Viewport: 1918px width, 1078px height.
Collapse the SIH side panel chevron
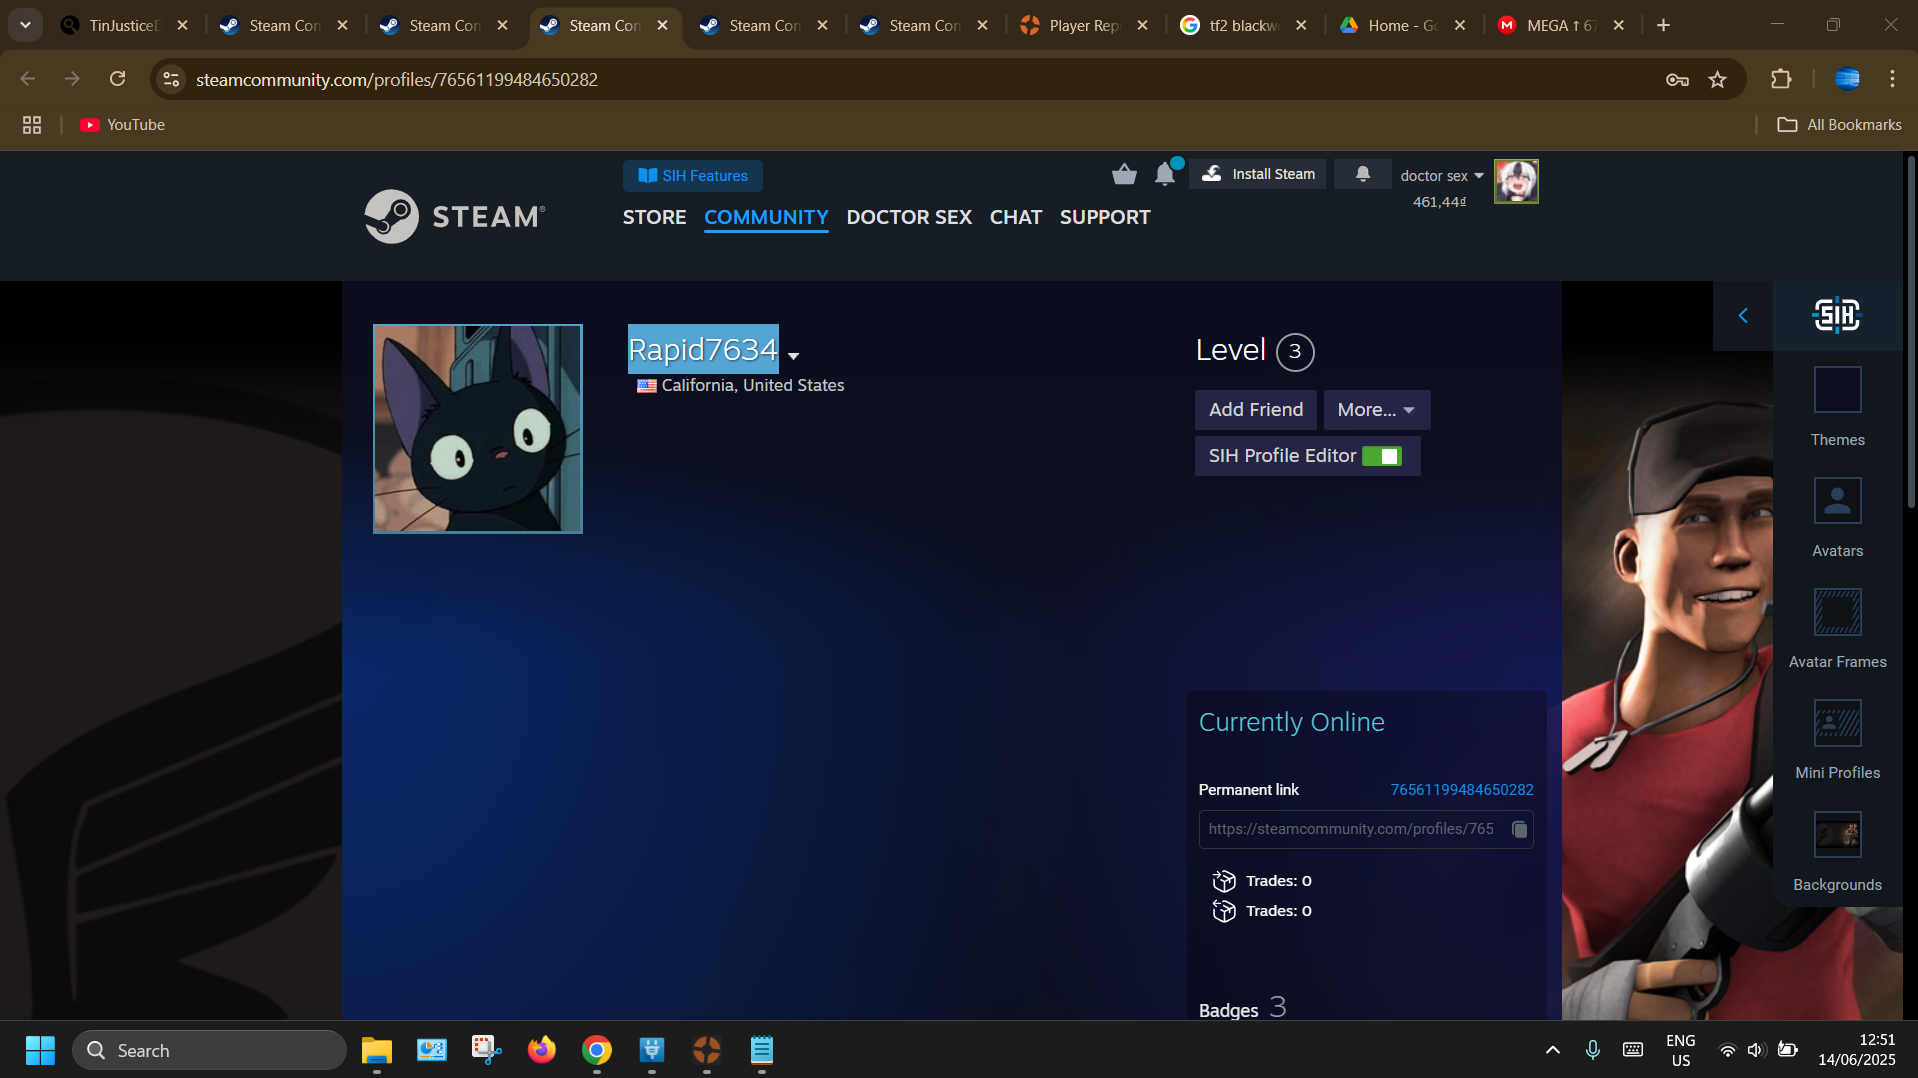pos(1743,316)
